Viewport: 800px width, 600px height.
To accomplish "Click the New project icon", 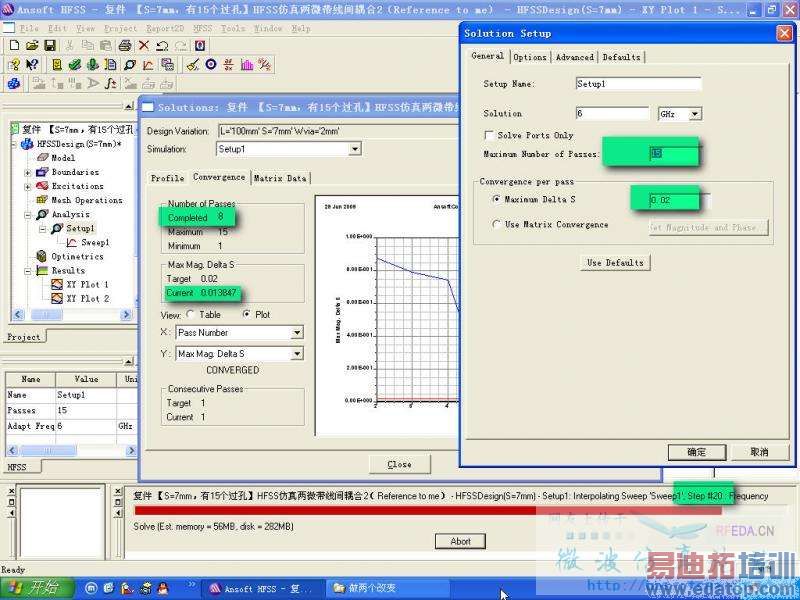I will (14, 45).
